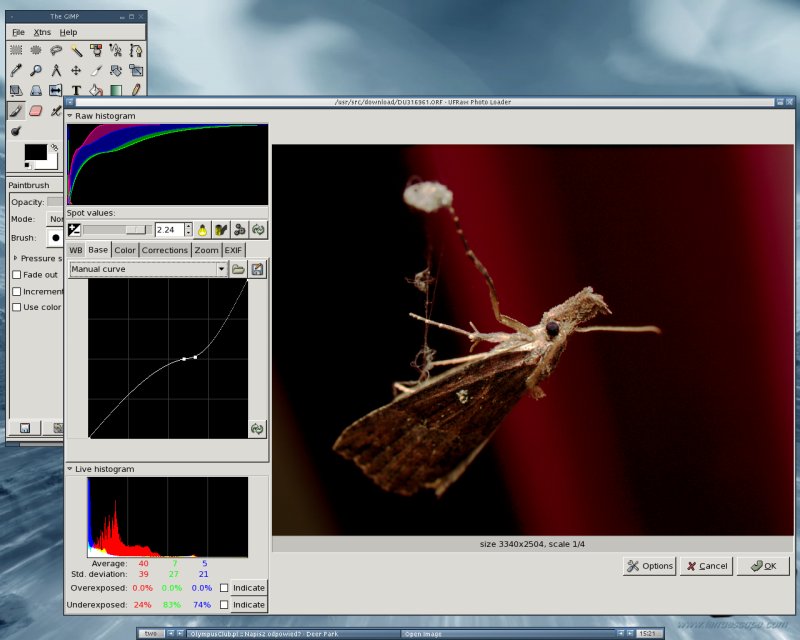Load a curve using the folder icon

click(x=239, y=269)
